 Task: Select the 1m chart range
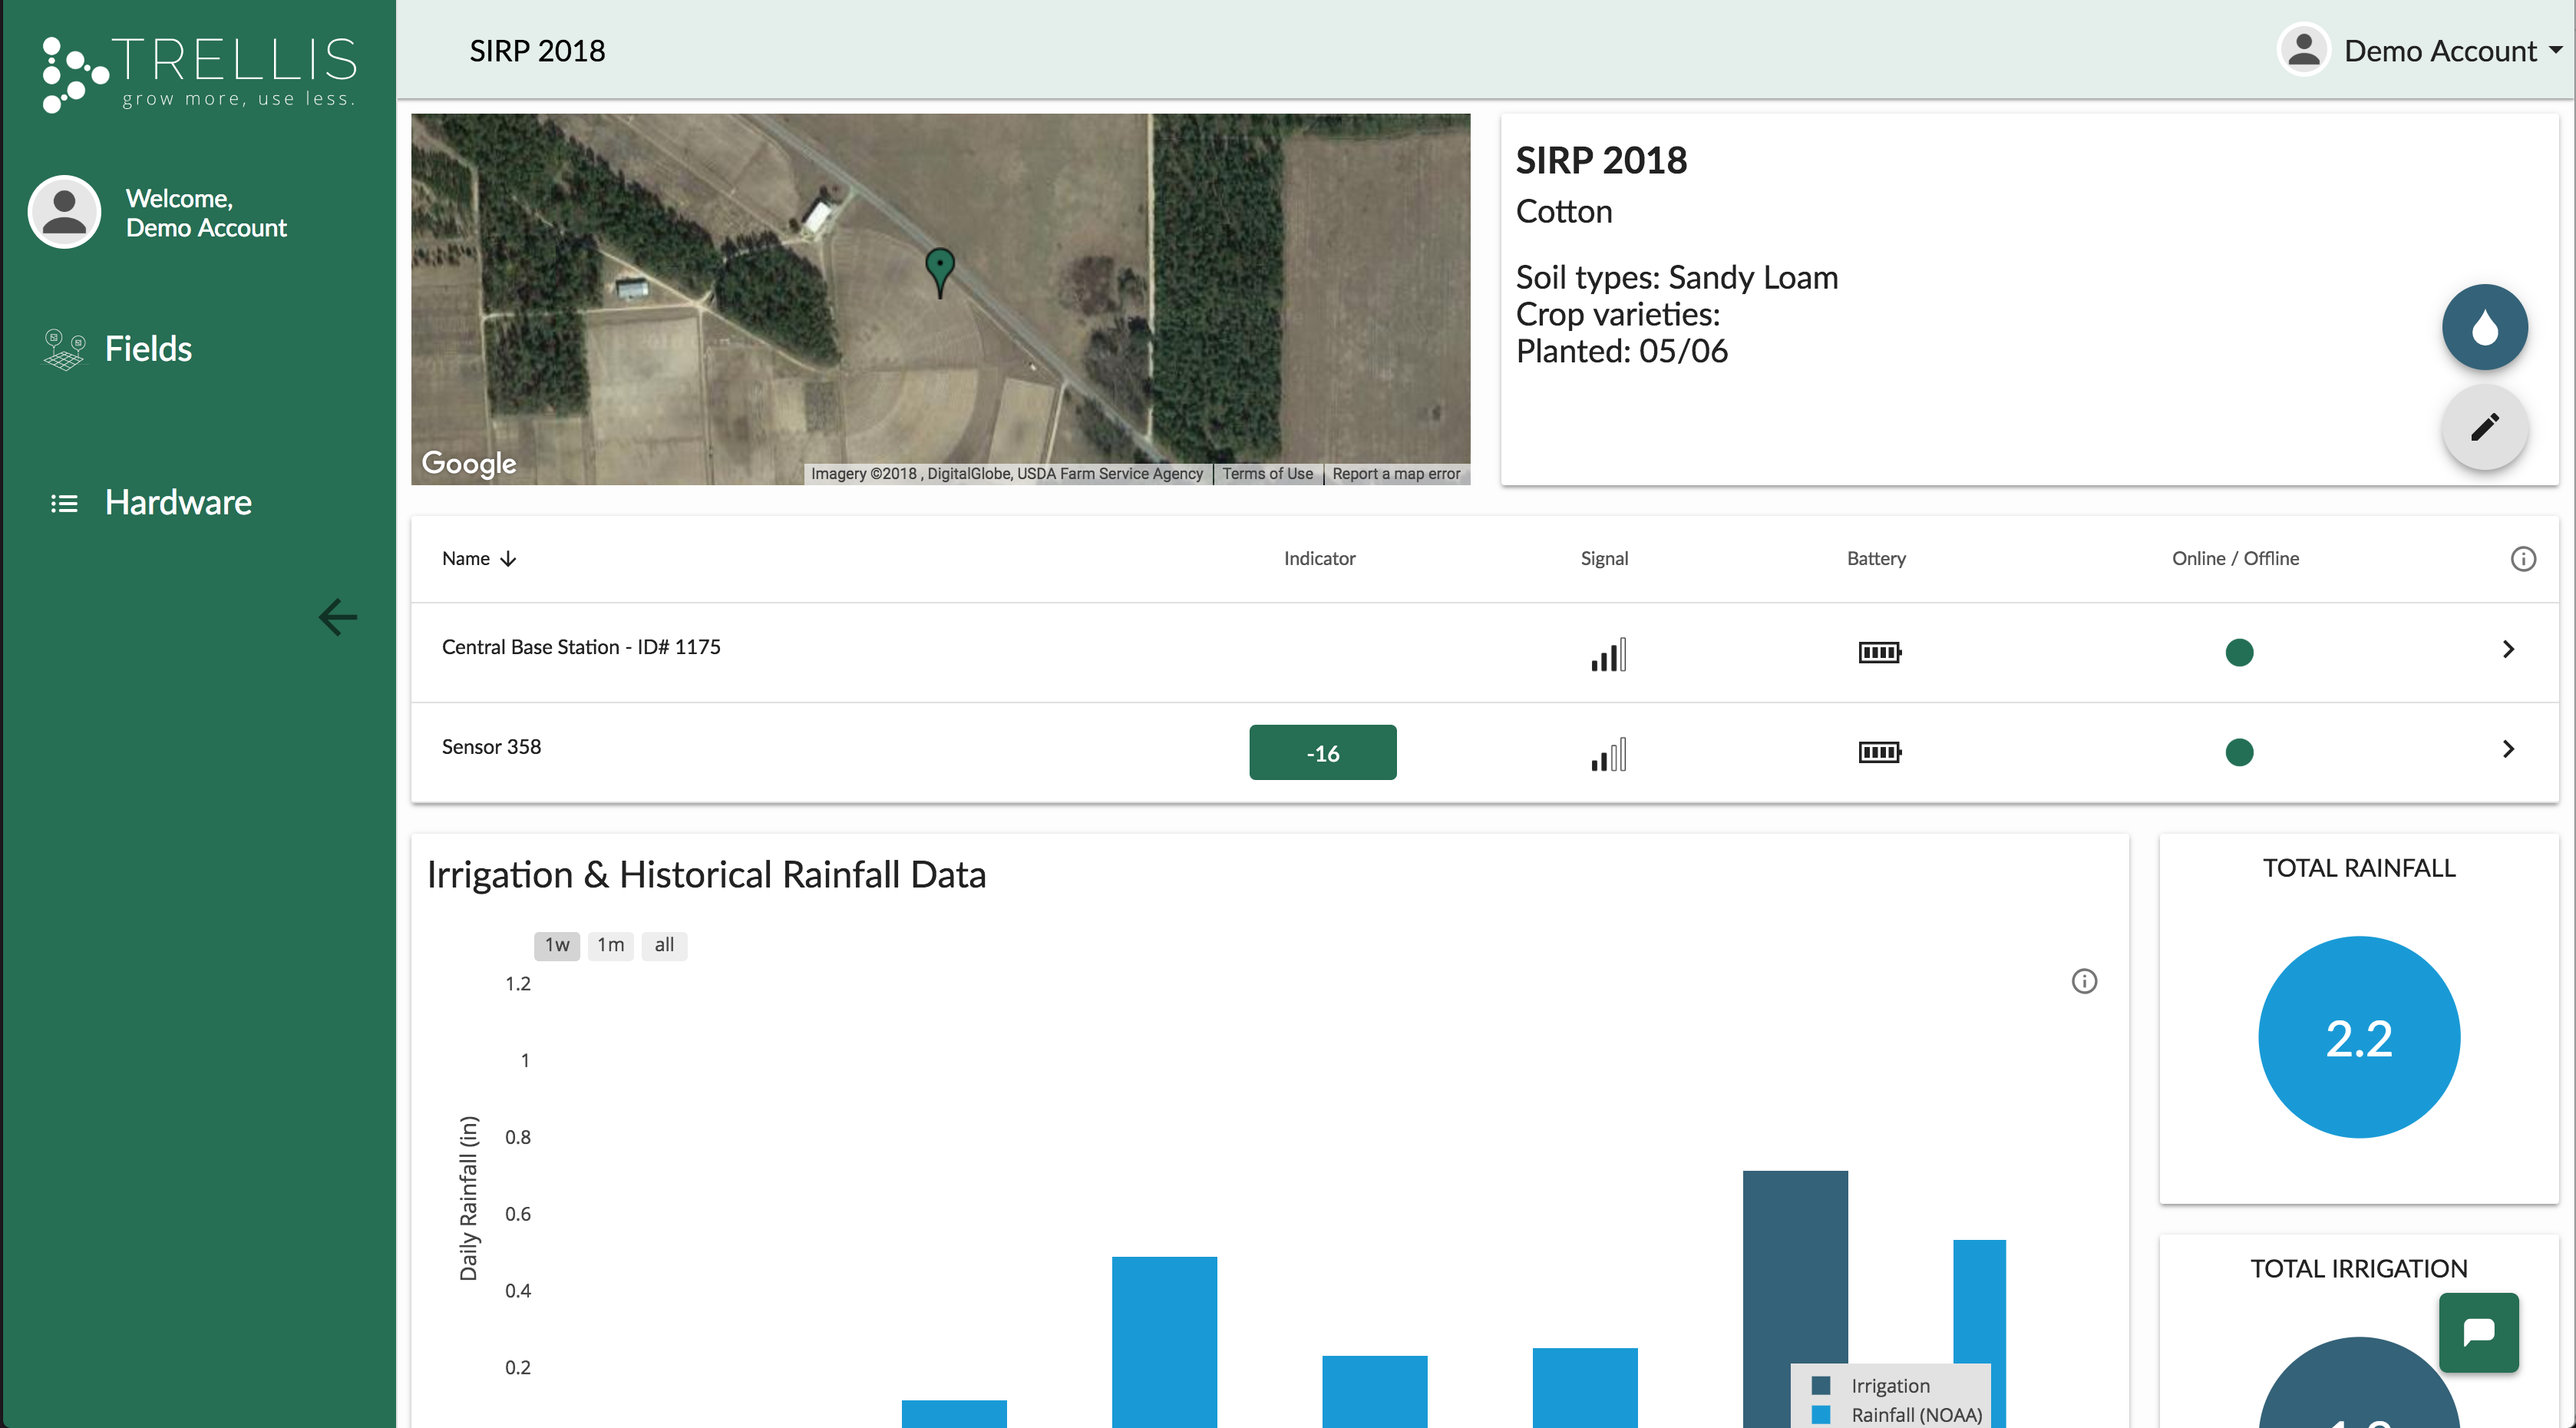click(610, 945)
